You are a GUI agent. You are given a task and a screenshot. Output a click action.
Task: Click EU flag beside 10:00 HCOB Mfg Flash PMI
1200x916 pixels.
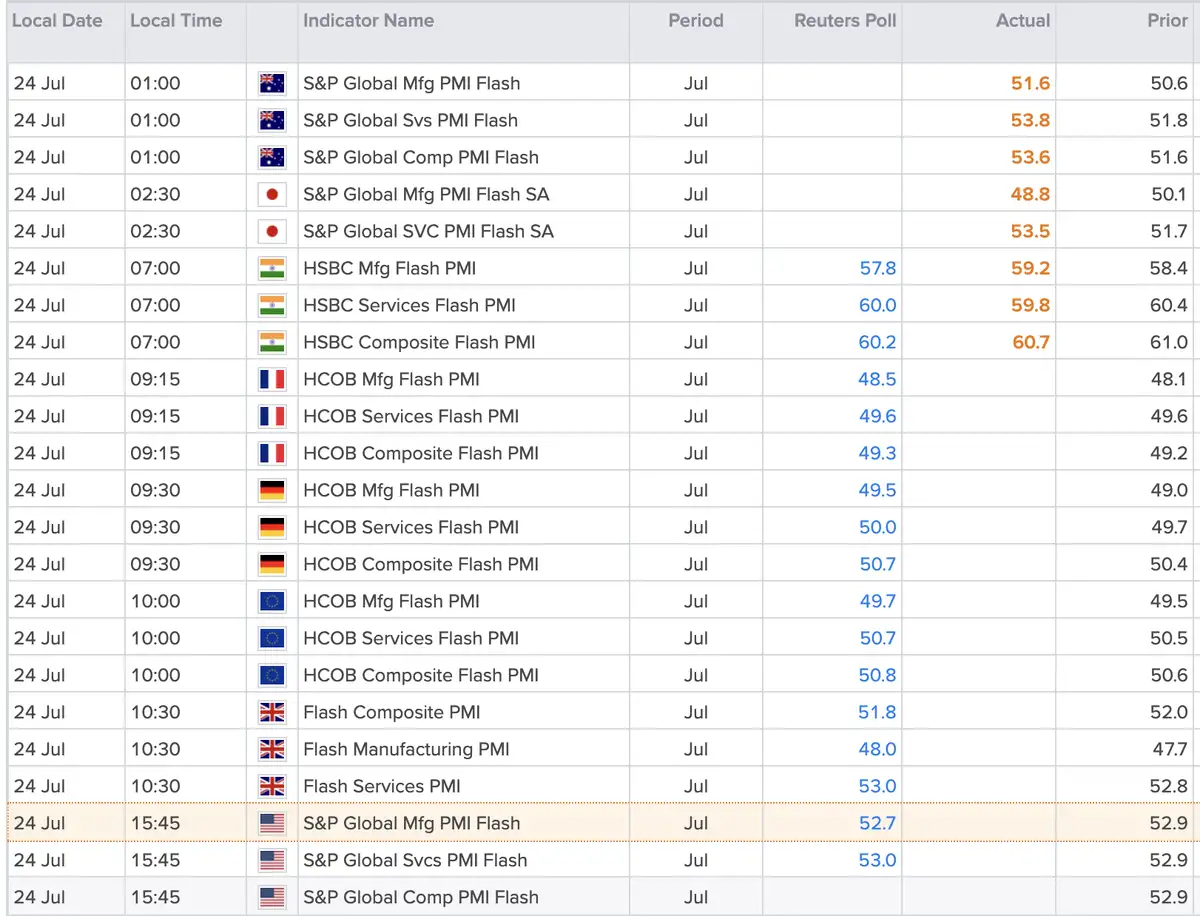[271, 602]
